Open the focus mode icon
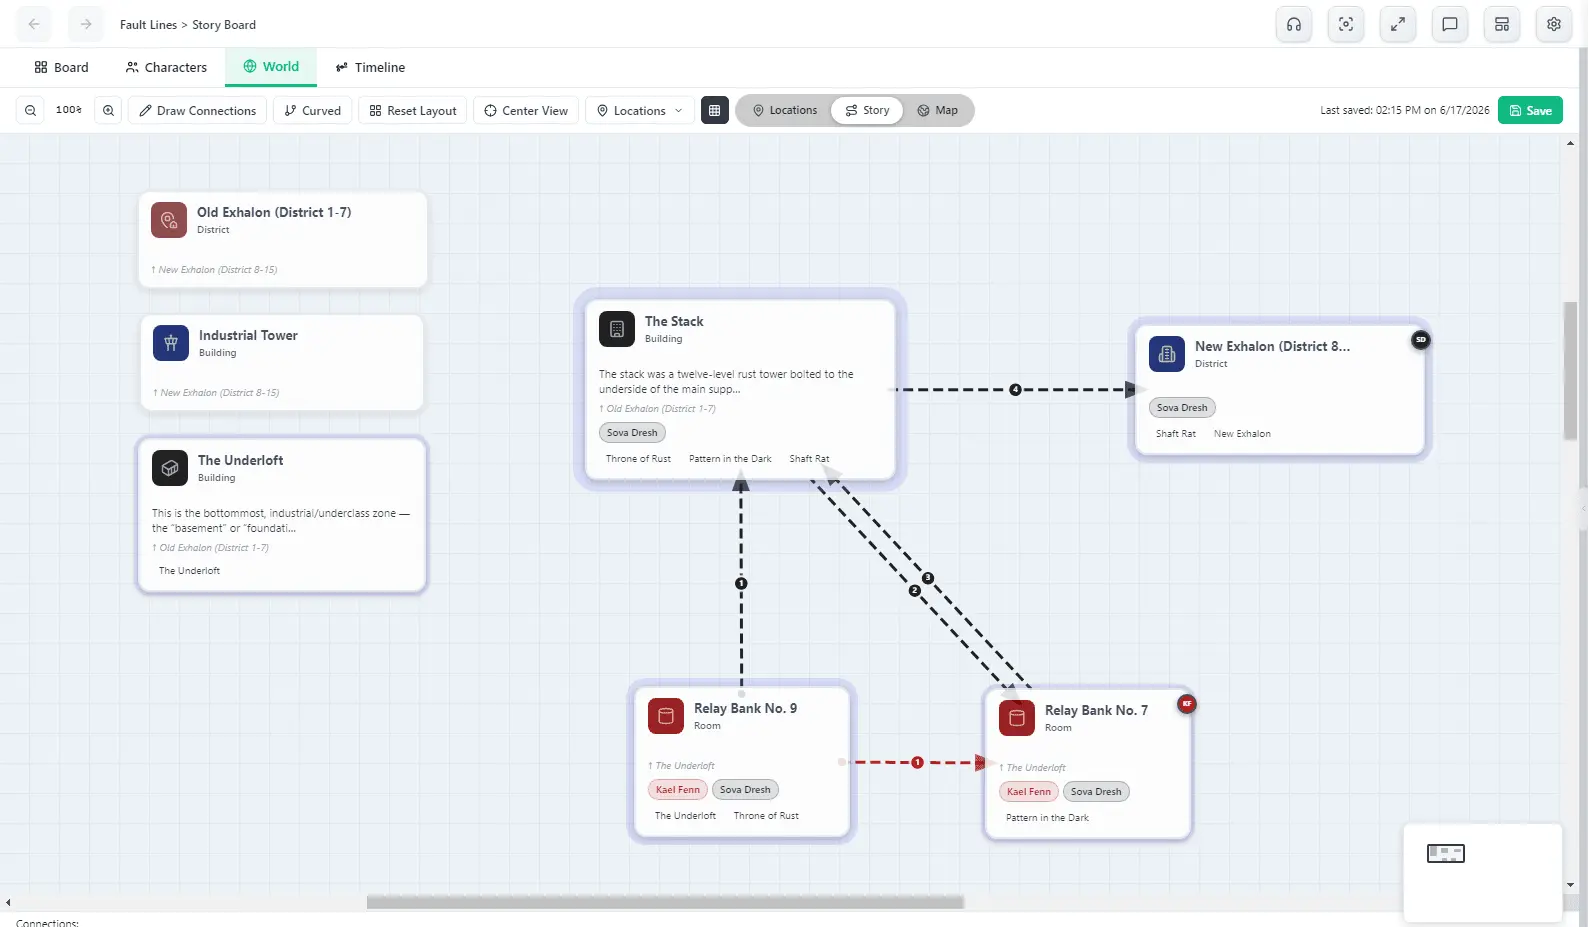The height and width of the screenshot is (927, 1588). pos(1346,25)
